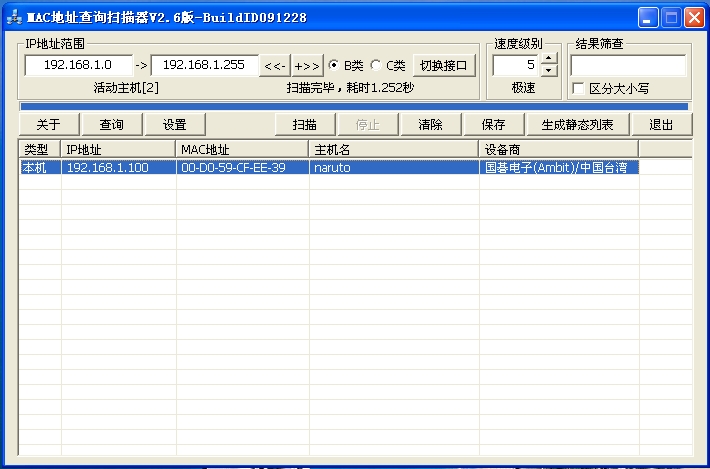Click the +>> next range button

306,66
